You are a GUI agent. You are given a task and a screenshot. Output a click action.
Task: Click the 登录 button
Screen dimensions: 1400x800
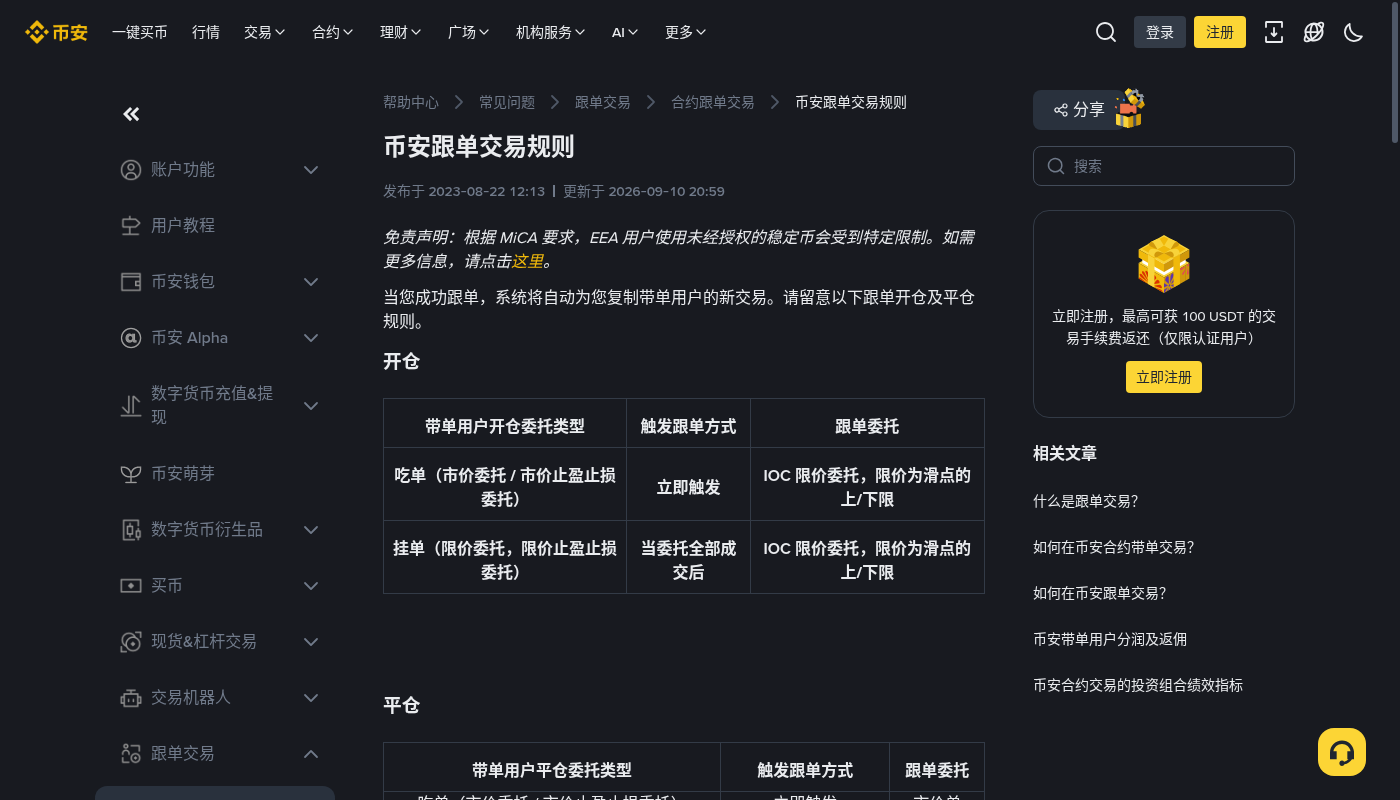pos(1160,32)
